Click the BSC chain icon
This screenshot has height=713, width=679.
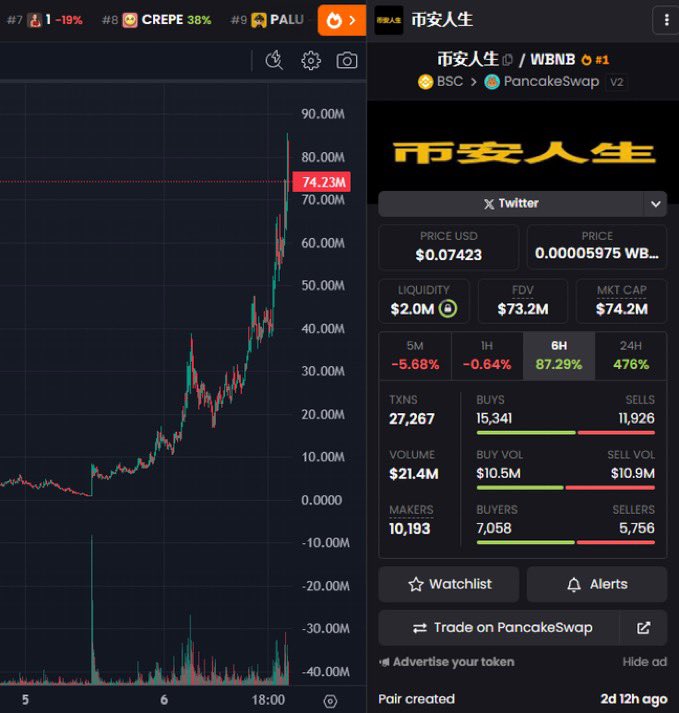[425, 82]
